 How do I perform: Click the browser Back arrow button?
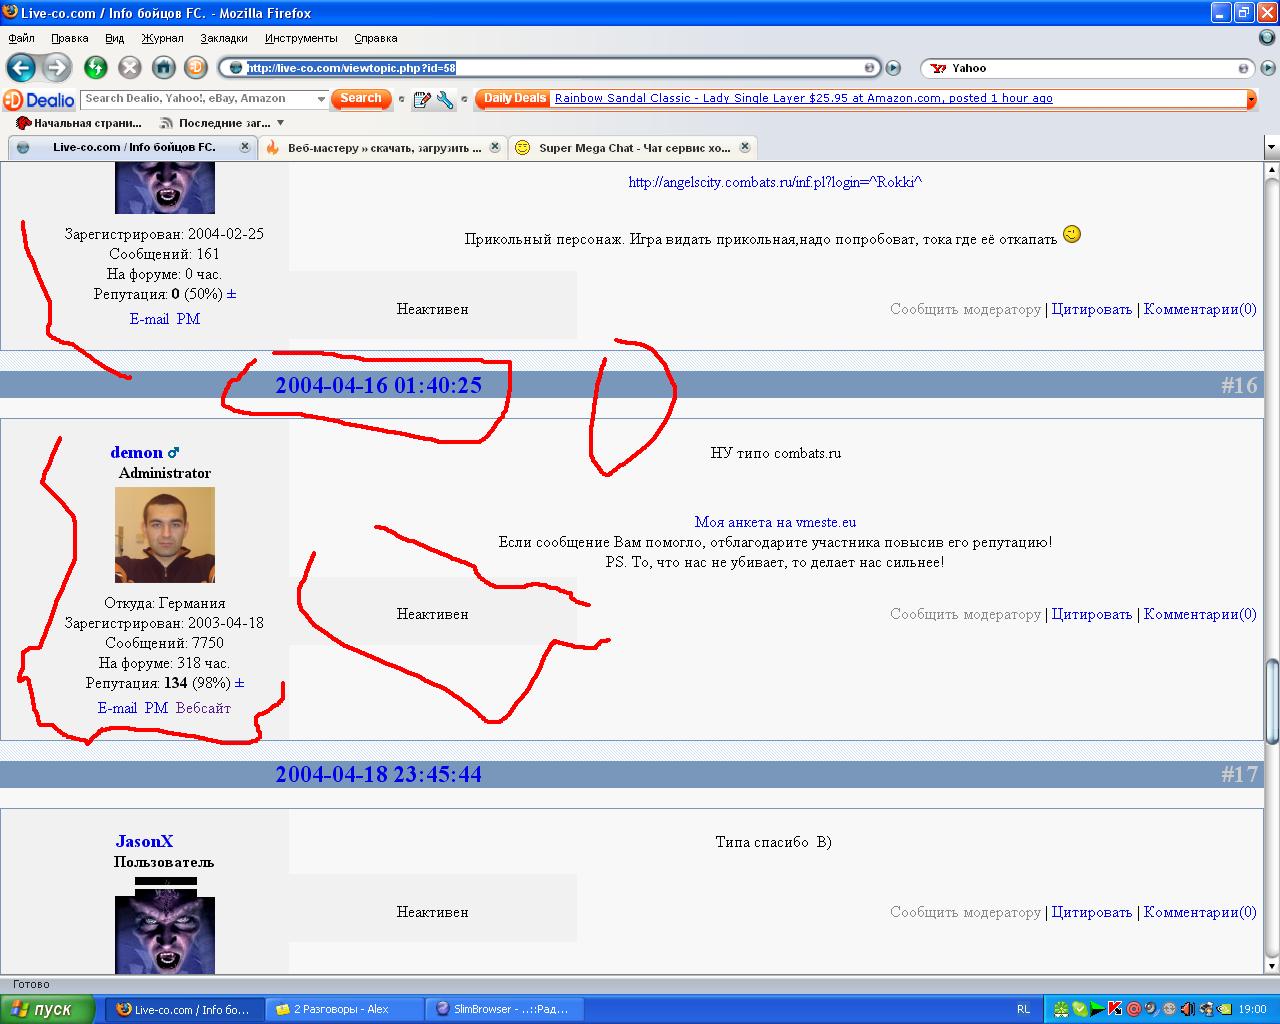[21, 68]
